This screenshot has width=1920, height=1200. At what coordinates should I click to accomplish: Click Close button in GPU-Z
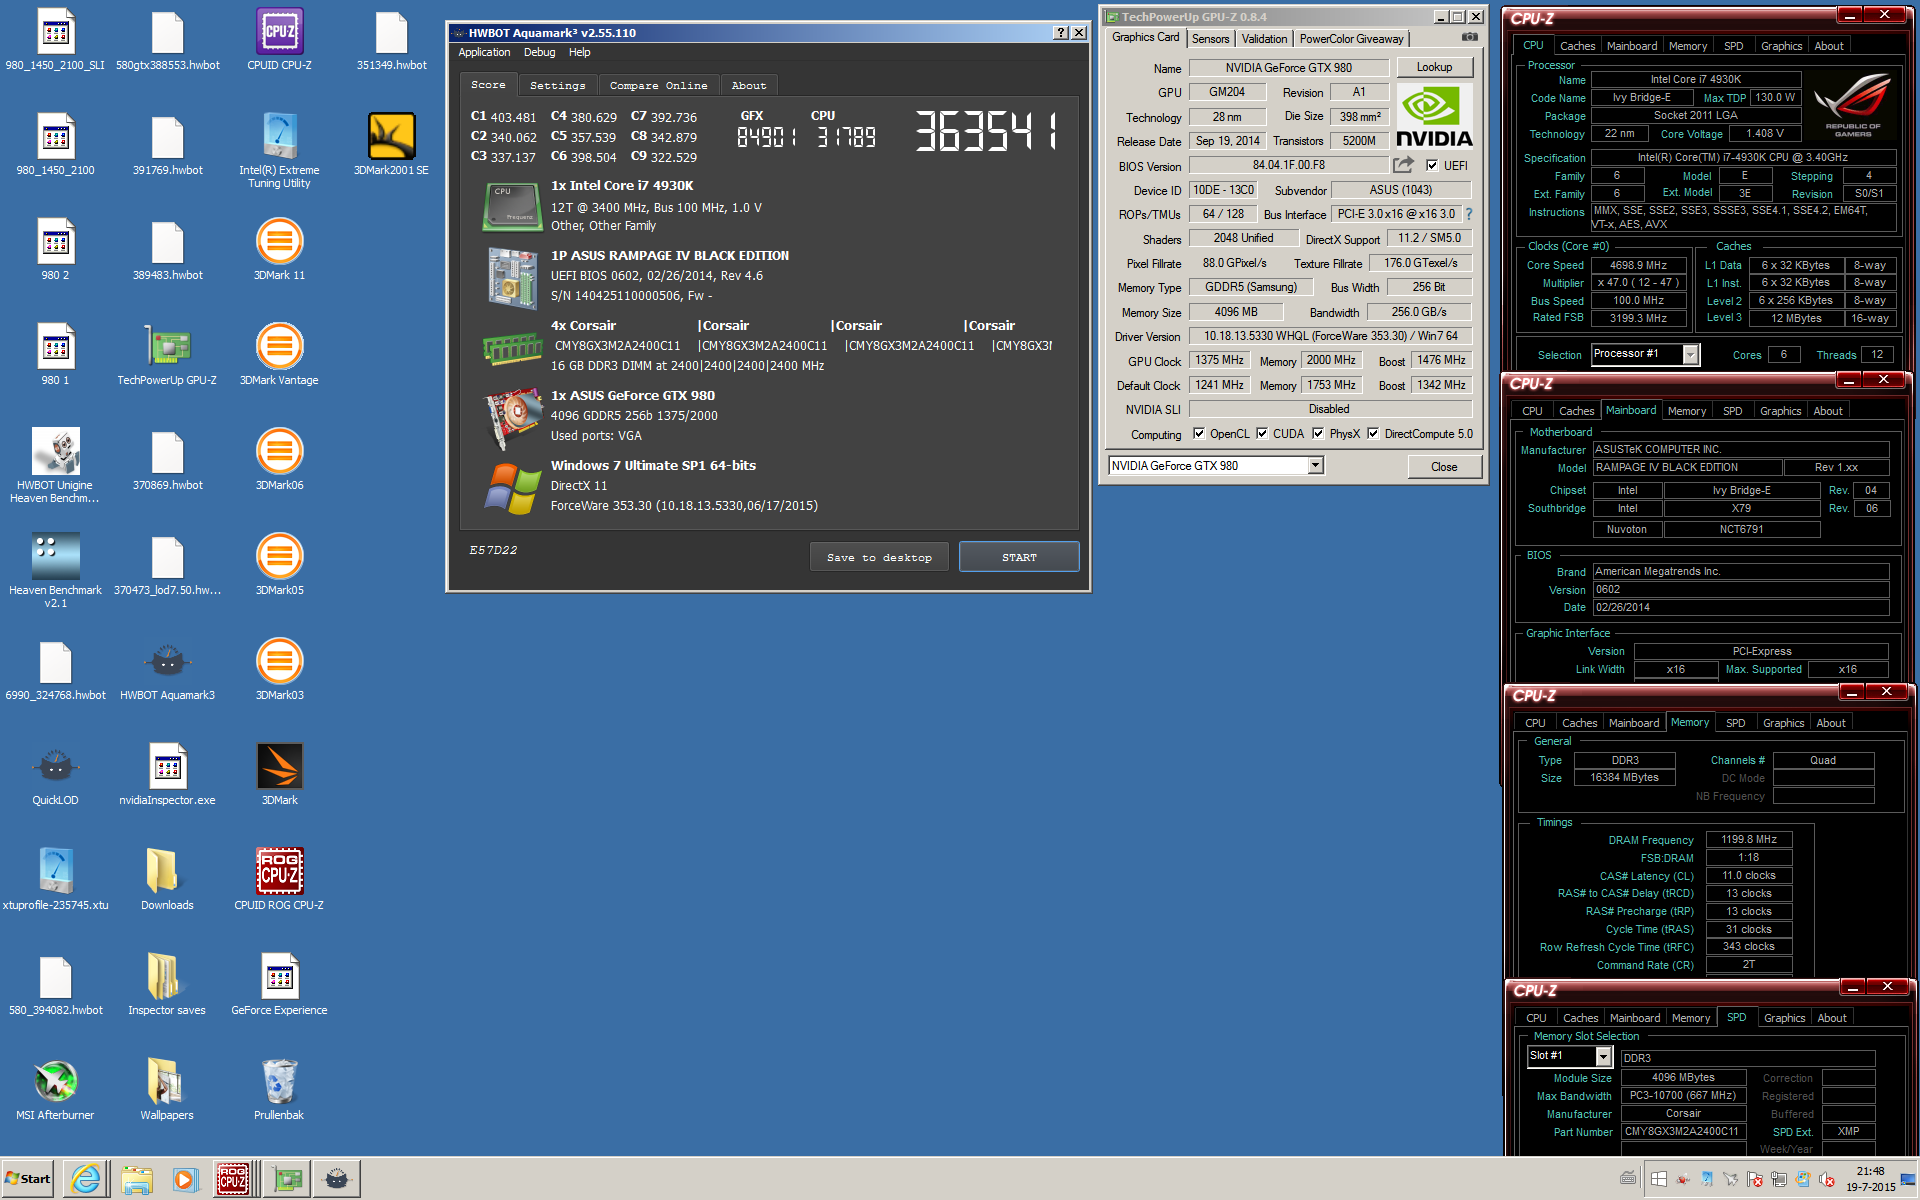click(x=1443, y=466)
